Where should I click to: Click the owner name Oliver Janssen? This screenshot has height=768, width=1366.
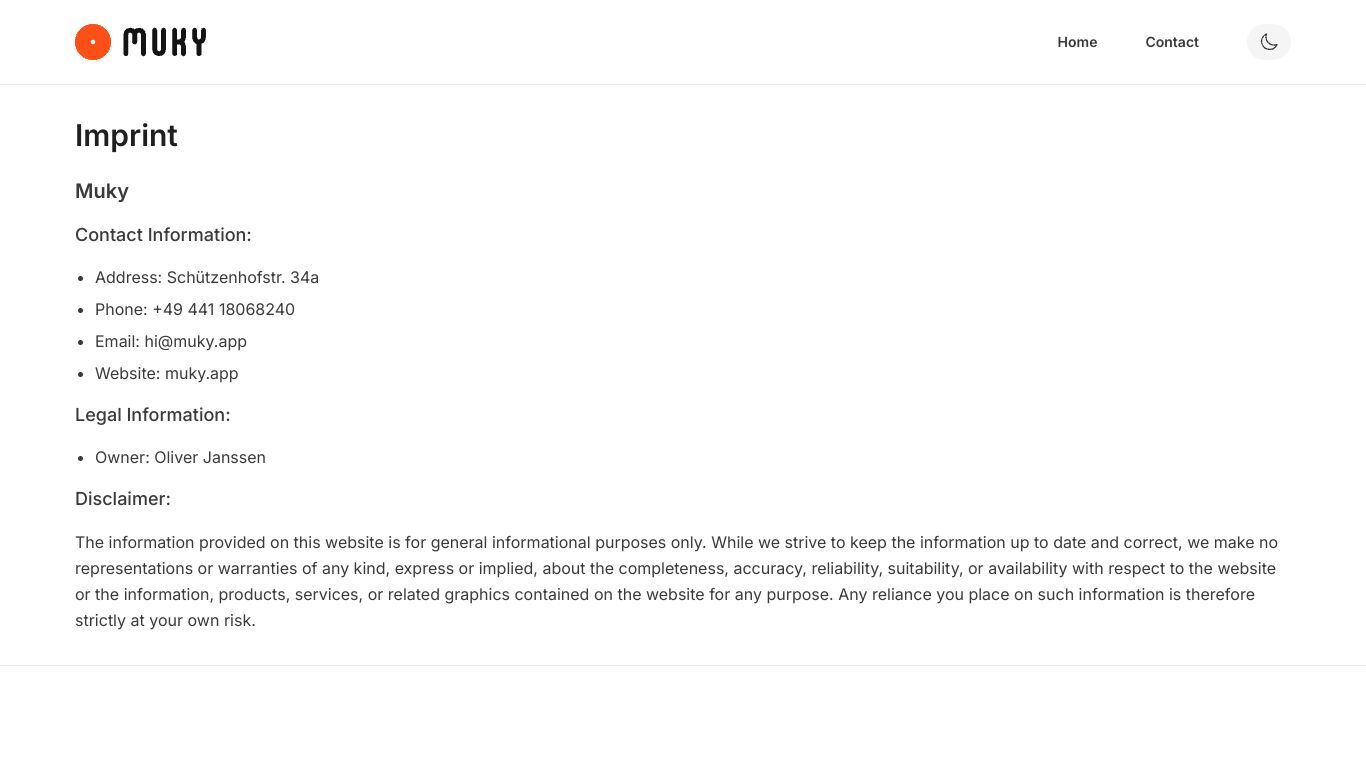pyautogui.click(x=210, y=457)
